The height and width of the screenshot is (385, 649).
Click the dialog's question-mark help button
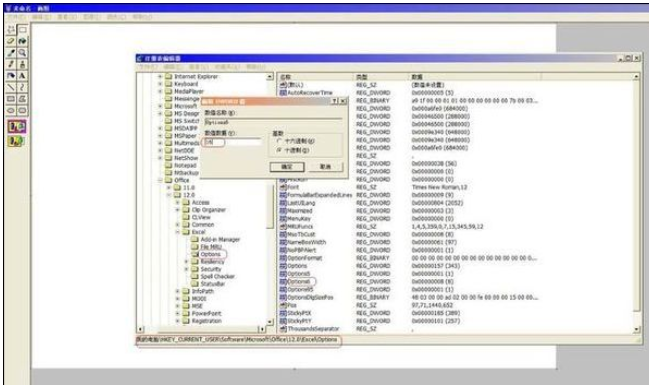pos(335,101)
